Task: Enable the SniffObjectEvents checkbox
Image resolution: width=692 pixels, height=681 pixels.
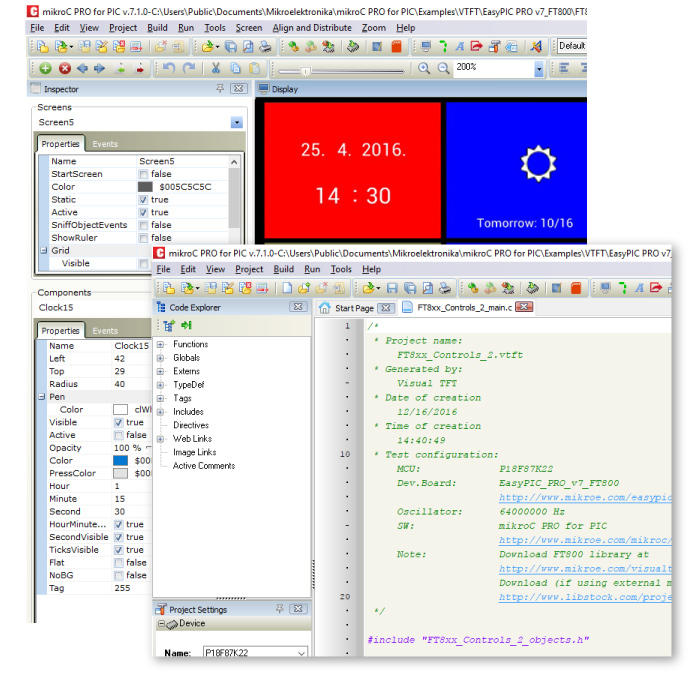Action: [143, 226]
